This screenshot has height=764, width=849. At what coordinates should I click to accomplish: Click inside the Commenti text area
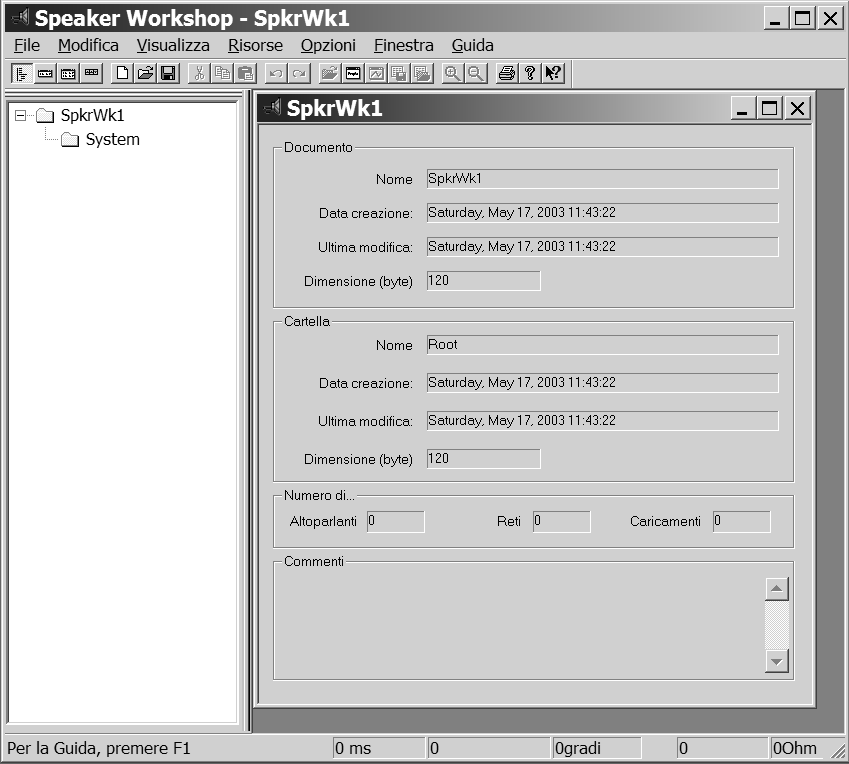coord(520,623)
